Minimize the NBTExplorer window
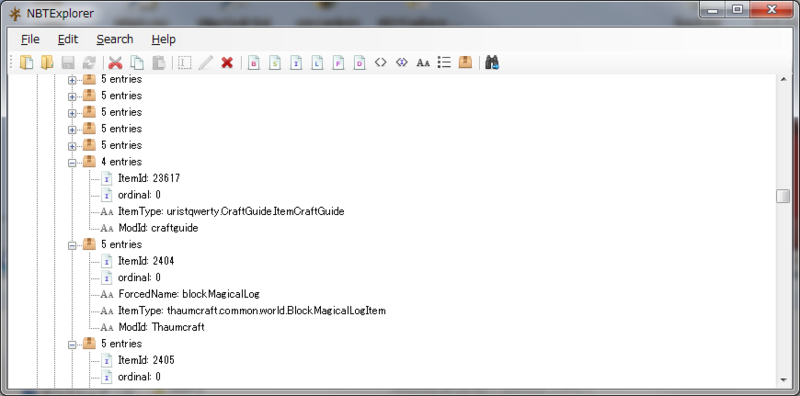Viewport: 800px width, 396px height. pyautogui.click(x=713, y=10)
